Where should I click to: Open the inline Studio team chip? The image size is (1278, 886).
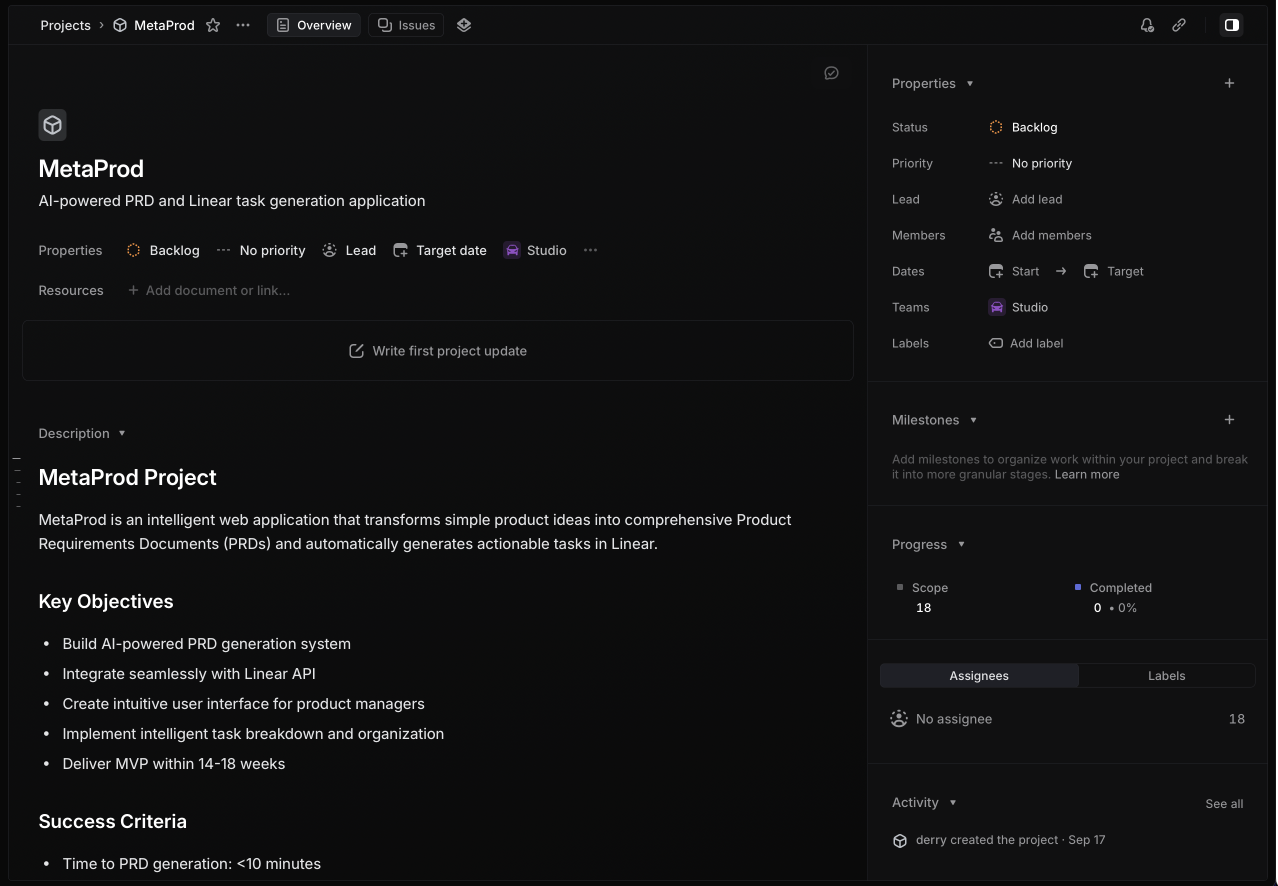[535, 250]
